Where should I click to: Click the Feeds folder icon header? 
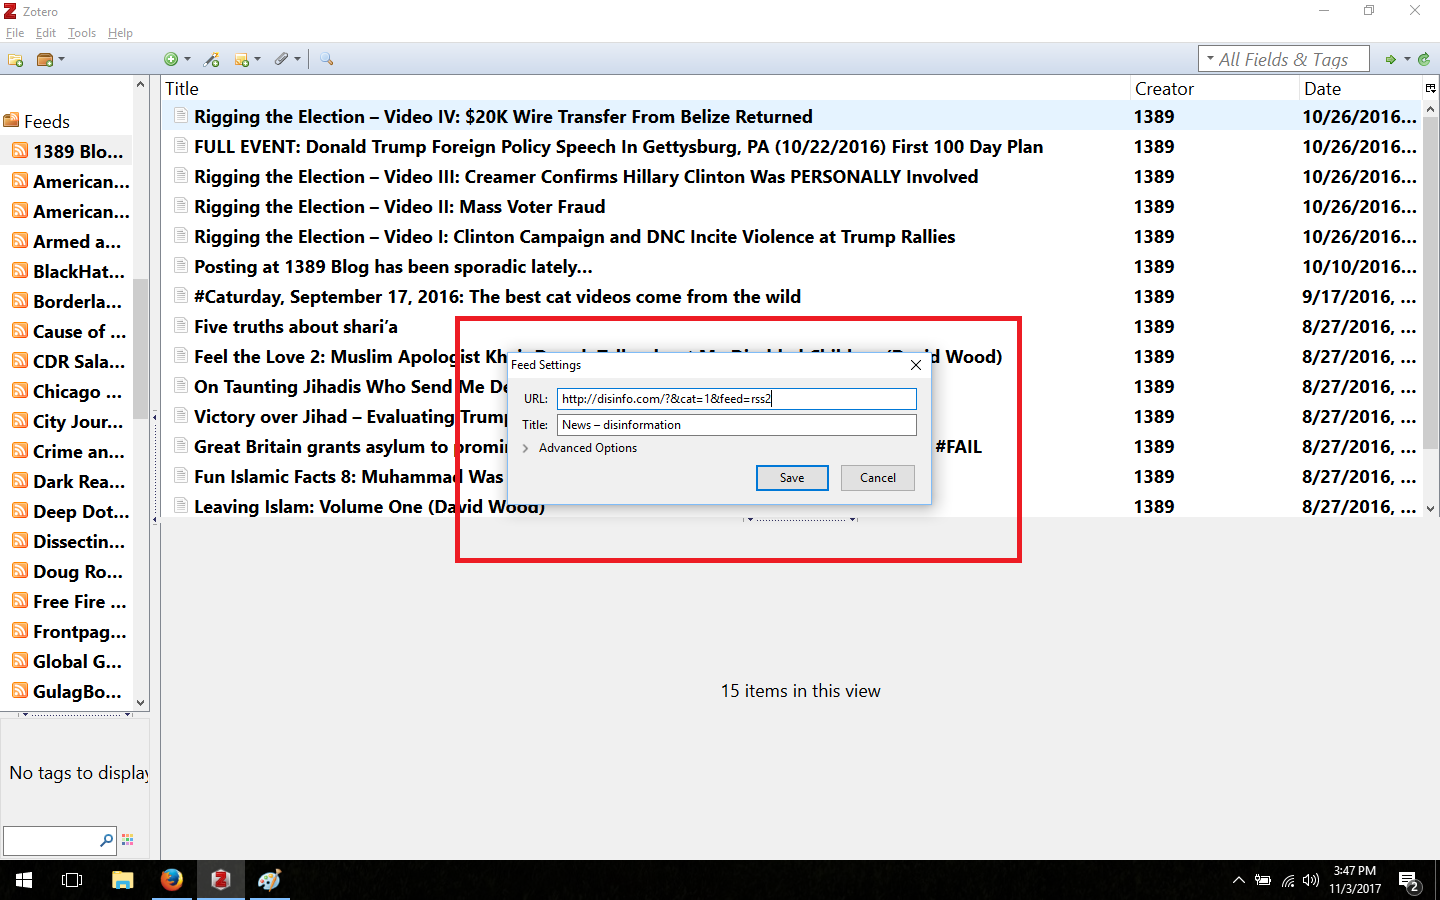tap(11, 121)
